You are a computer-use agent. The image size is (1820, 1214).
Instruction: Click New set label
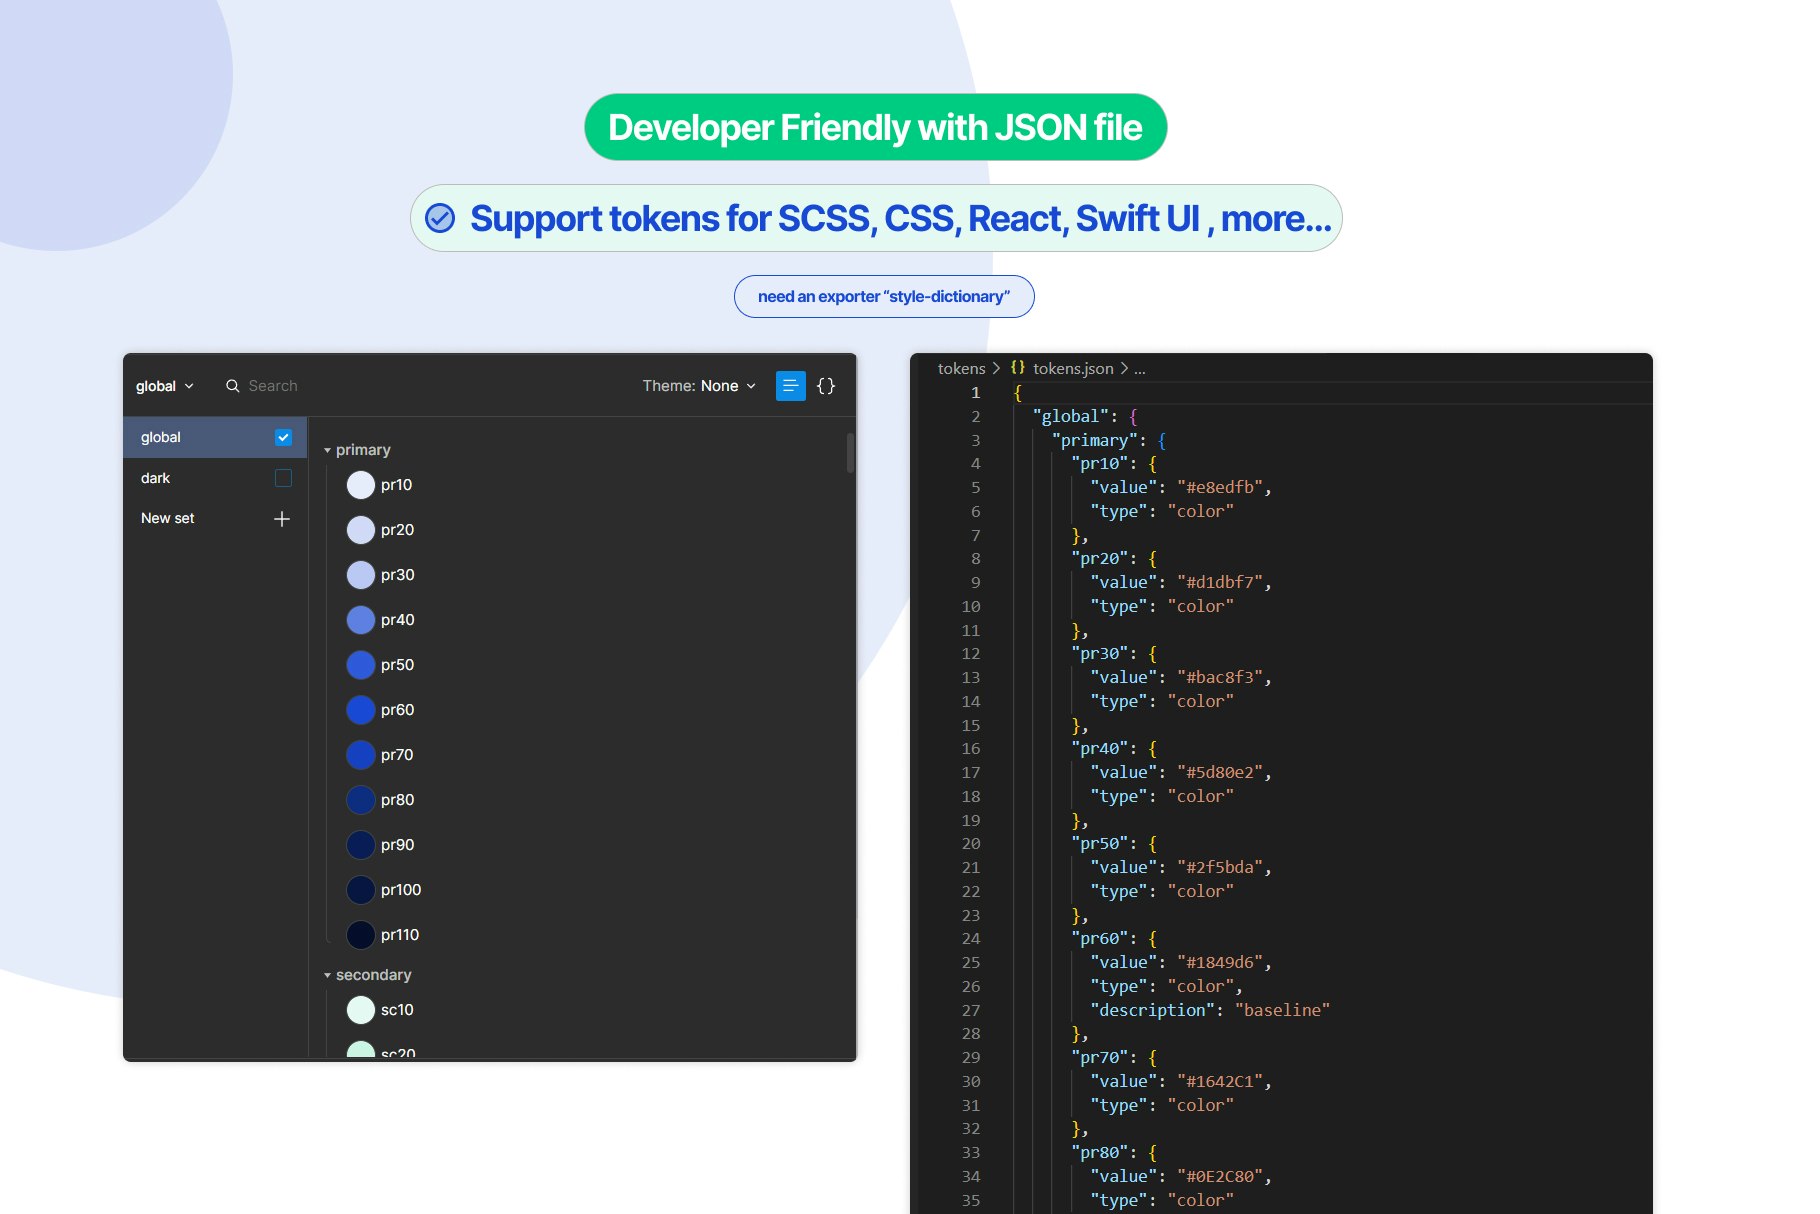(x=168, y=518)
